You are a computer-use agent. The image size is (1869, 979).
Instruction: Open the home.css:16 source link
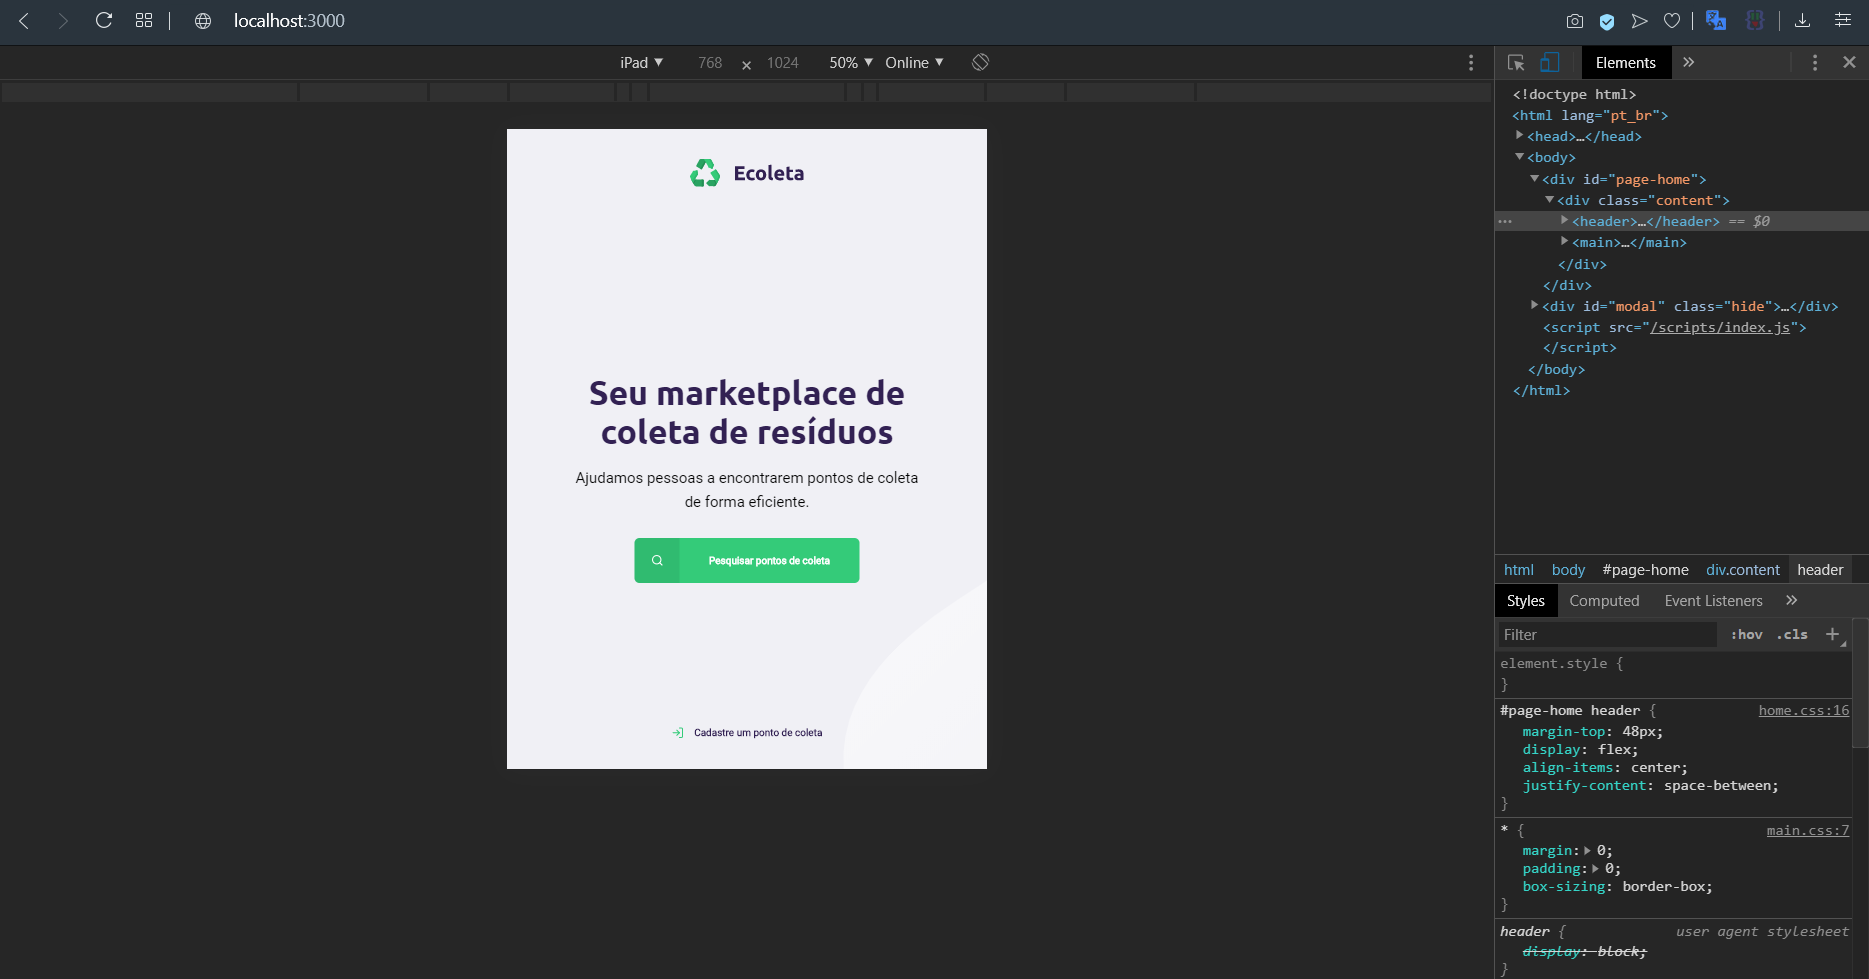[x=1804, y=710]
